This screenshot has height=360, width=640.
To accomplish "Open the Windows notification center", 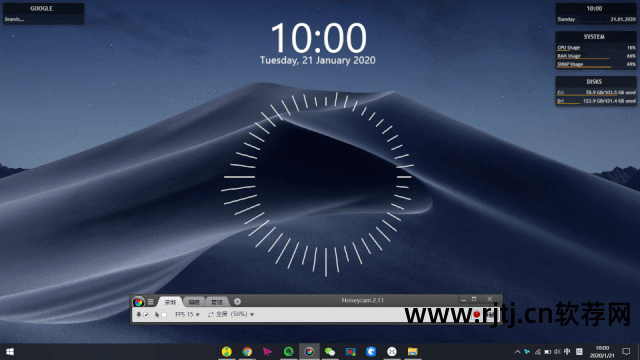I will (626, 351).
